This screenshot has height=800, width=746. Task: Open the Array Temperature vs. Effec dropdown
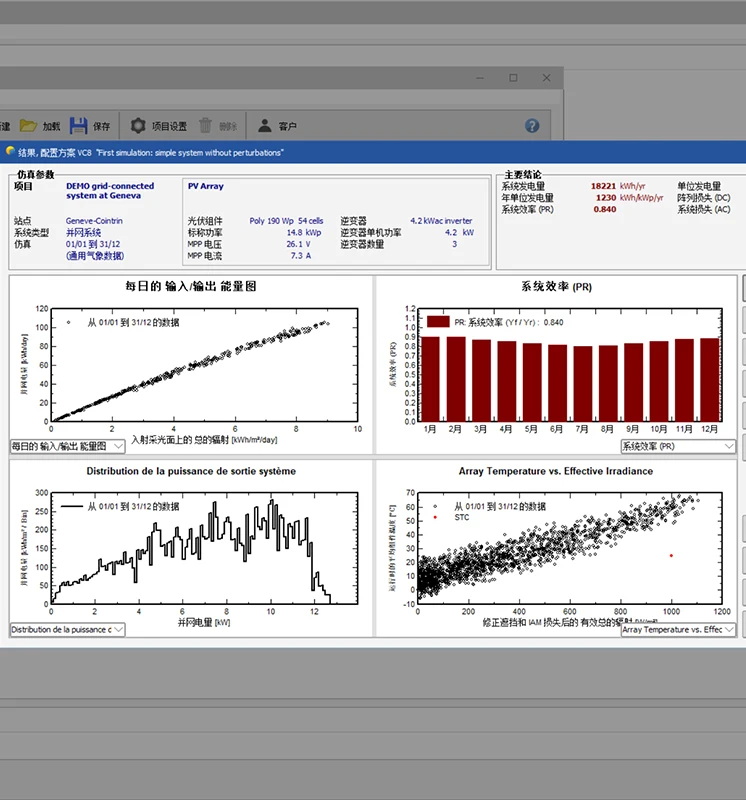coord(678,630)
